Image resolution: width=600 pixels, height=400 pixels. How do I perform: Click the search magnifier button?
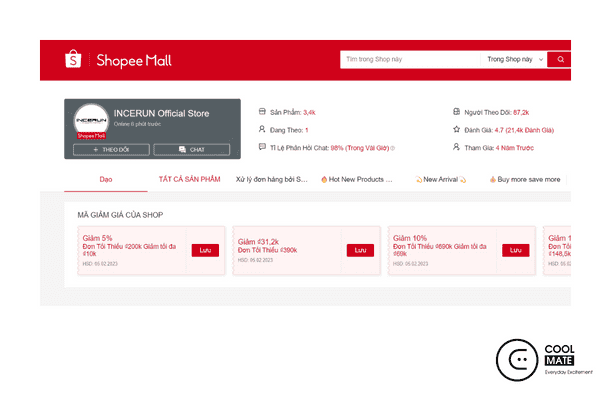coord(561,60)
